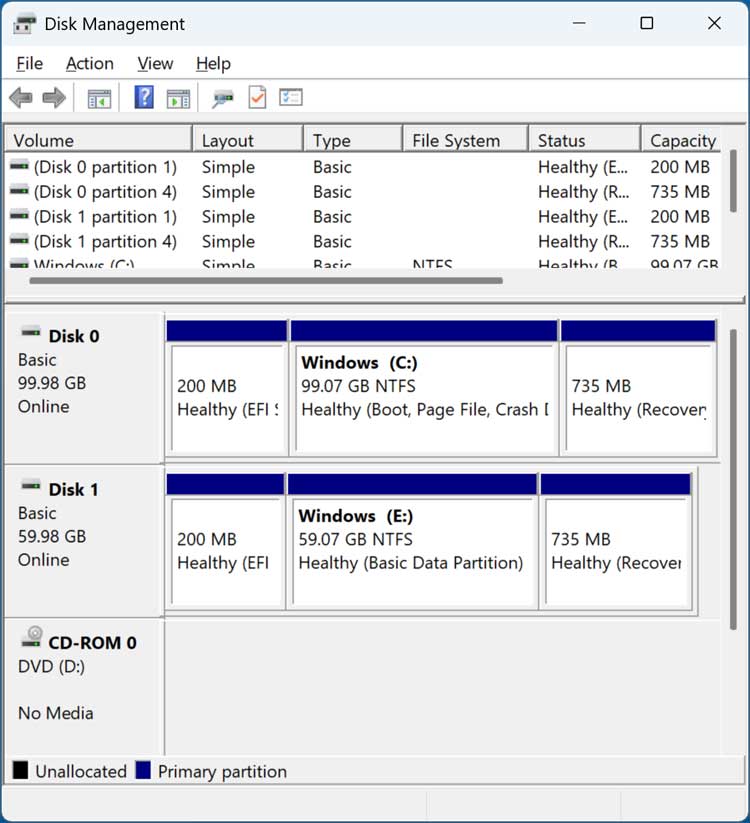The width and height of the screenshot is (750, 823).
Task: Click the CD-ROM 0 disc icon
Action: [31, 636]
